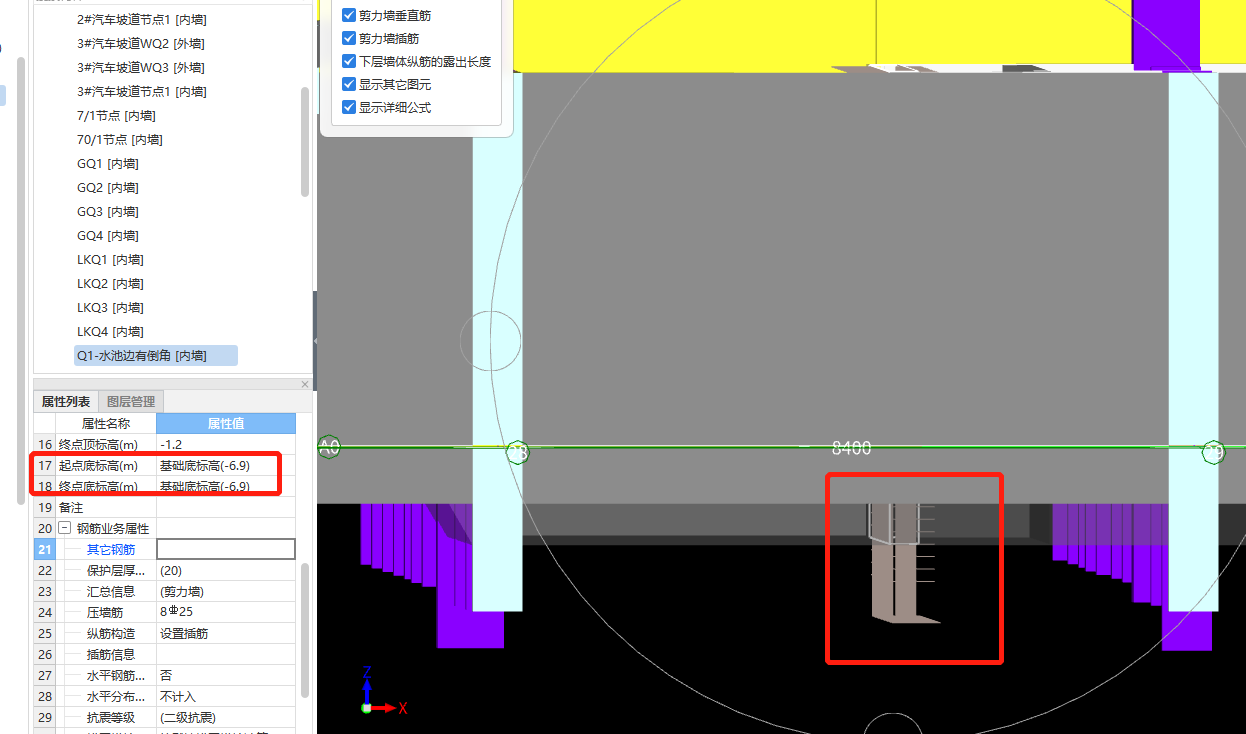The image size is (1246, 734).
Task: Collapse the 钢筋业务属性 group
Action: [64, 528]
